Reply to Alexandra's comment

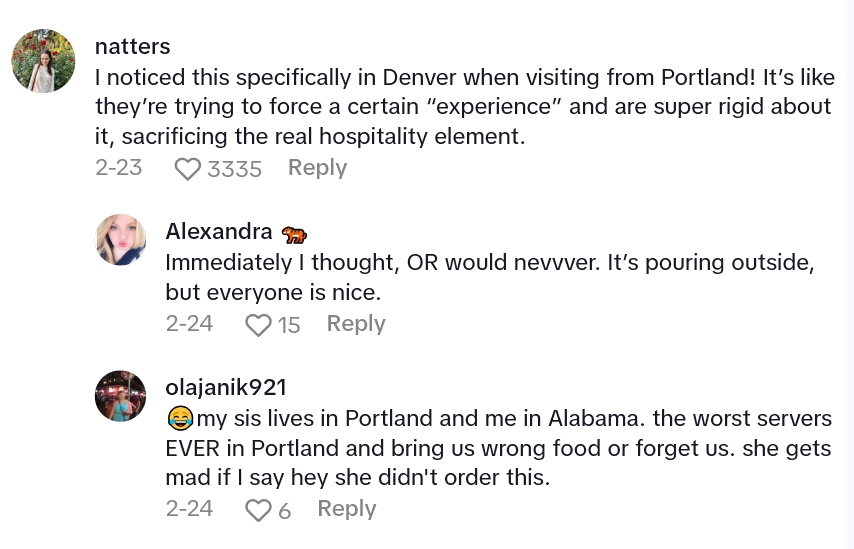click(x=356, y=324)
